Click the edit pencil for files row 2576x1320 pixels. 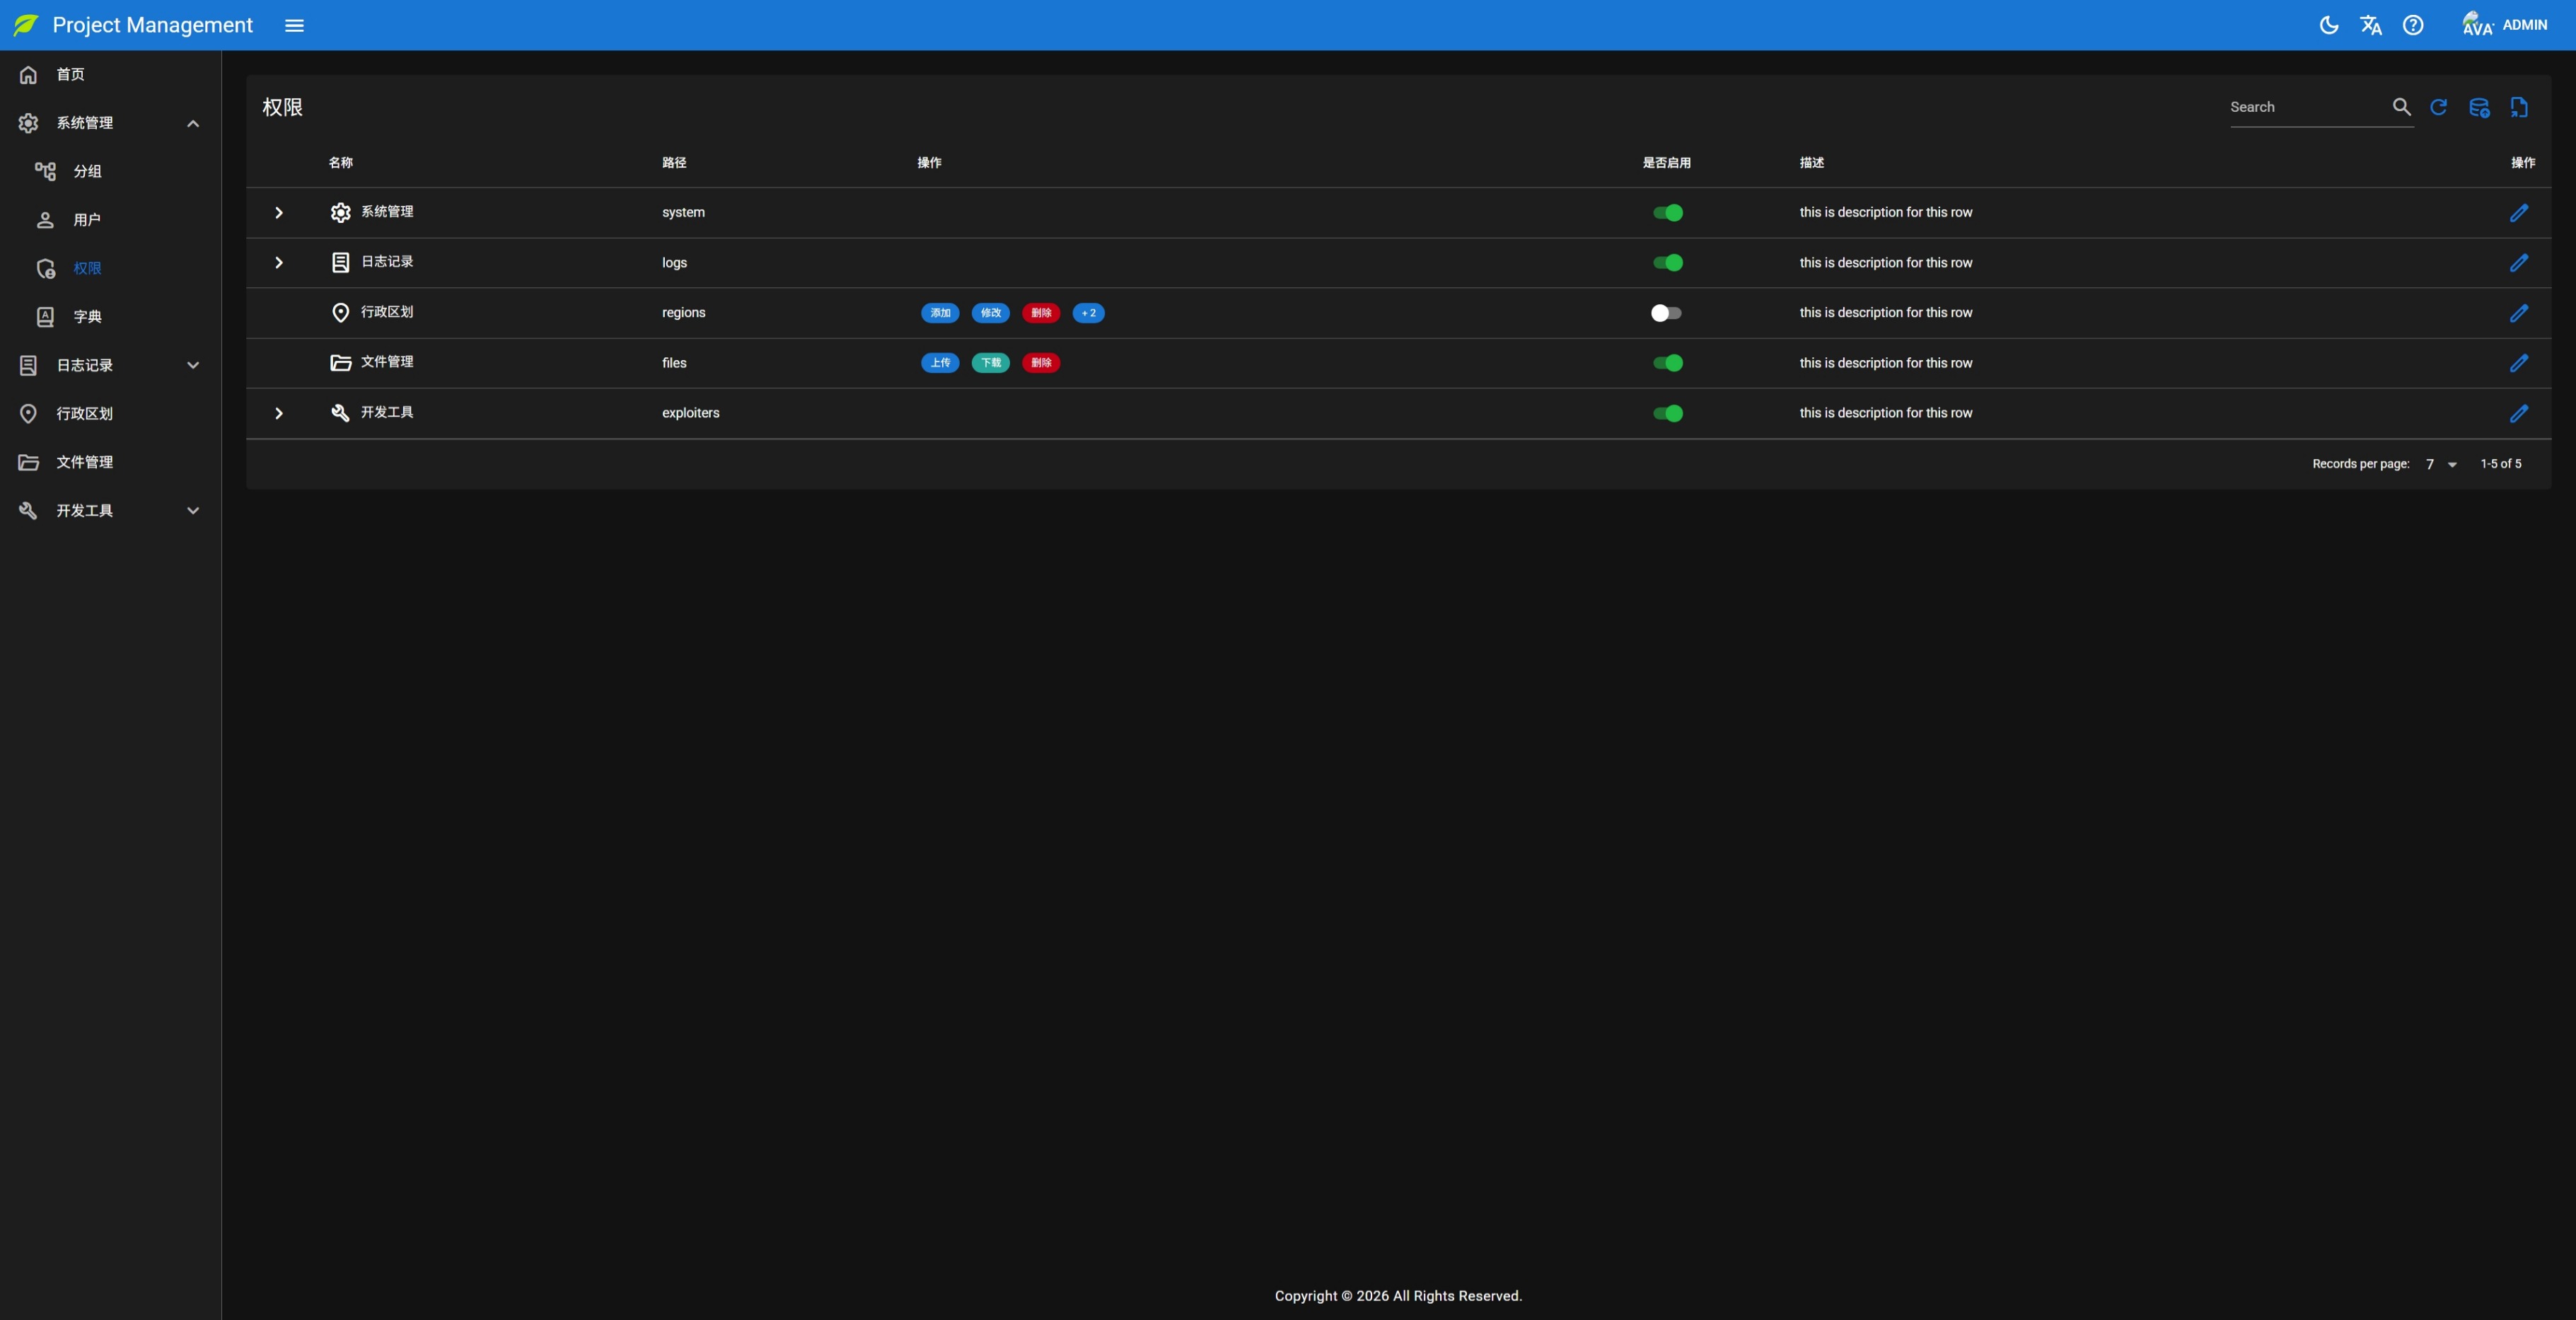tap(2518, 363)
